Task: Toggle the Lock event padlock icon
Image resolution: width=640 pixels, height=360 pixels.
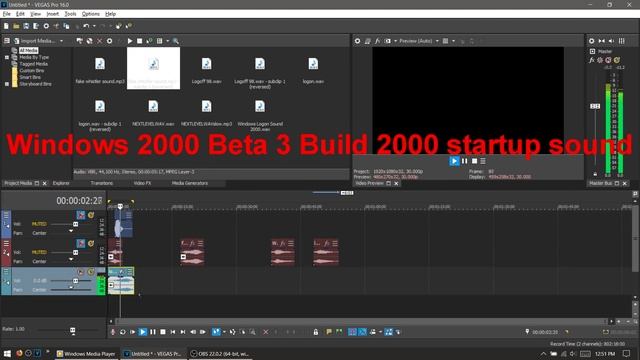Action: [316, 332]
